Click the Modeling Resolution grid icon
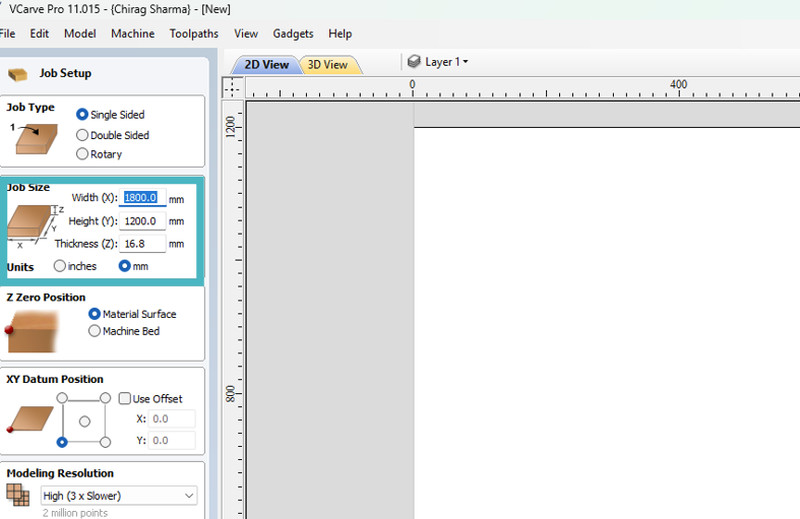Screen dimensions: 800x519 (x=18, y=494)
